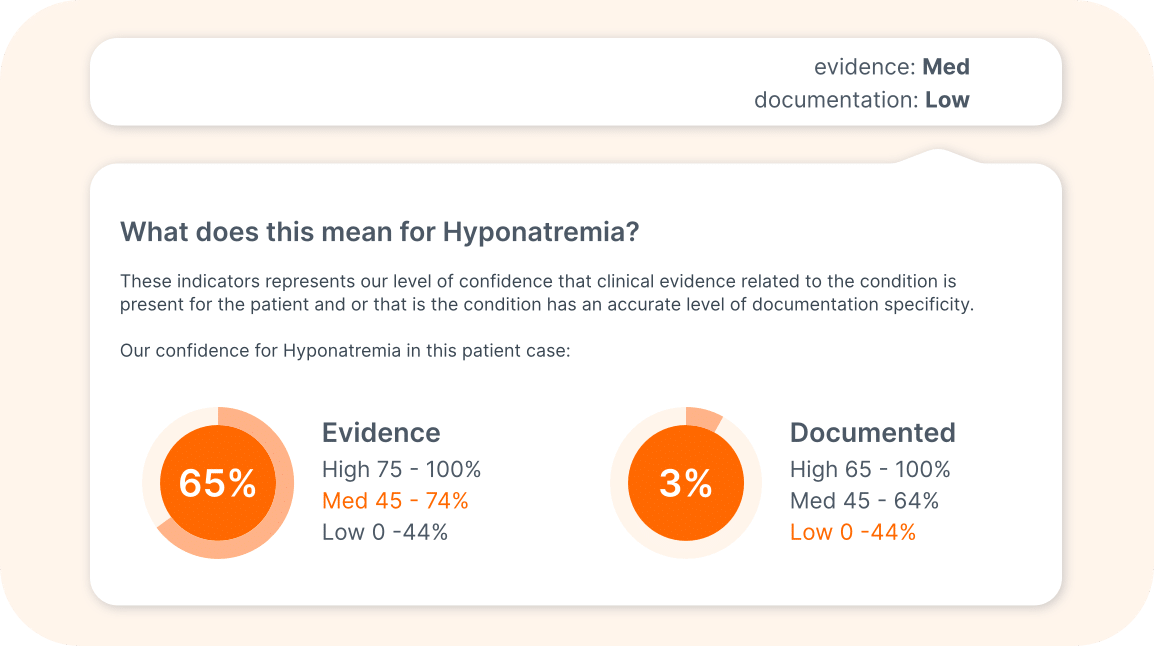Click the Documented heading
The image size is (1154, 646).
coord(872,433)
